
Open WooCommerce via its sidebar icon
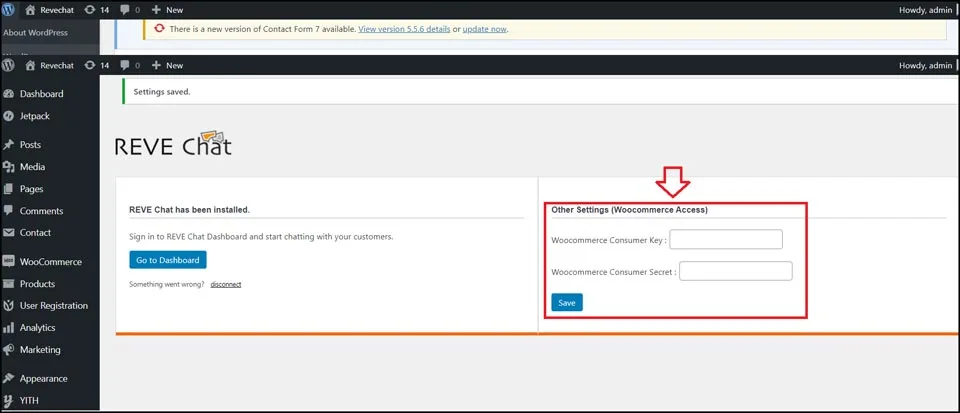tap(9, 262)
